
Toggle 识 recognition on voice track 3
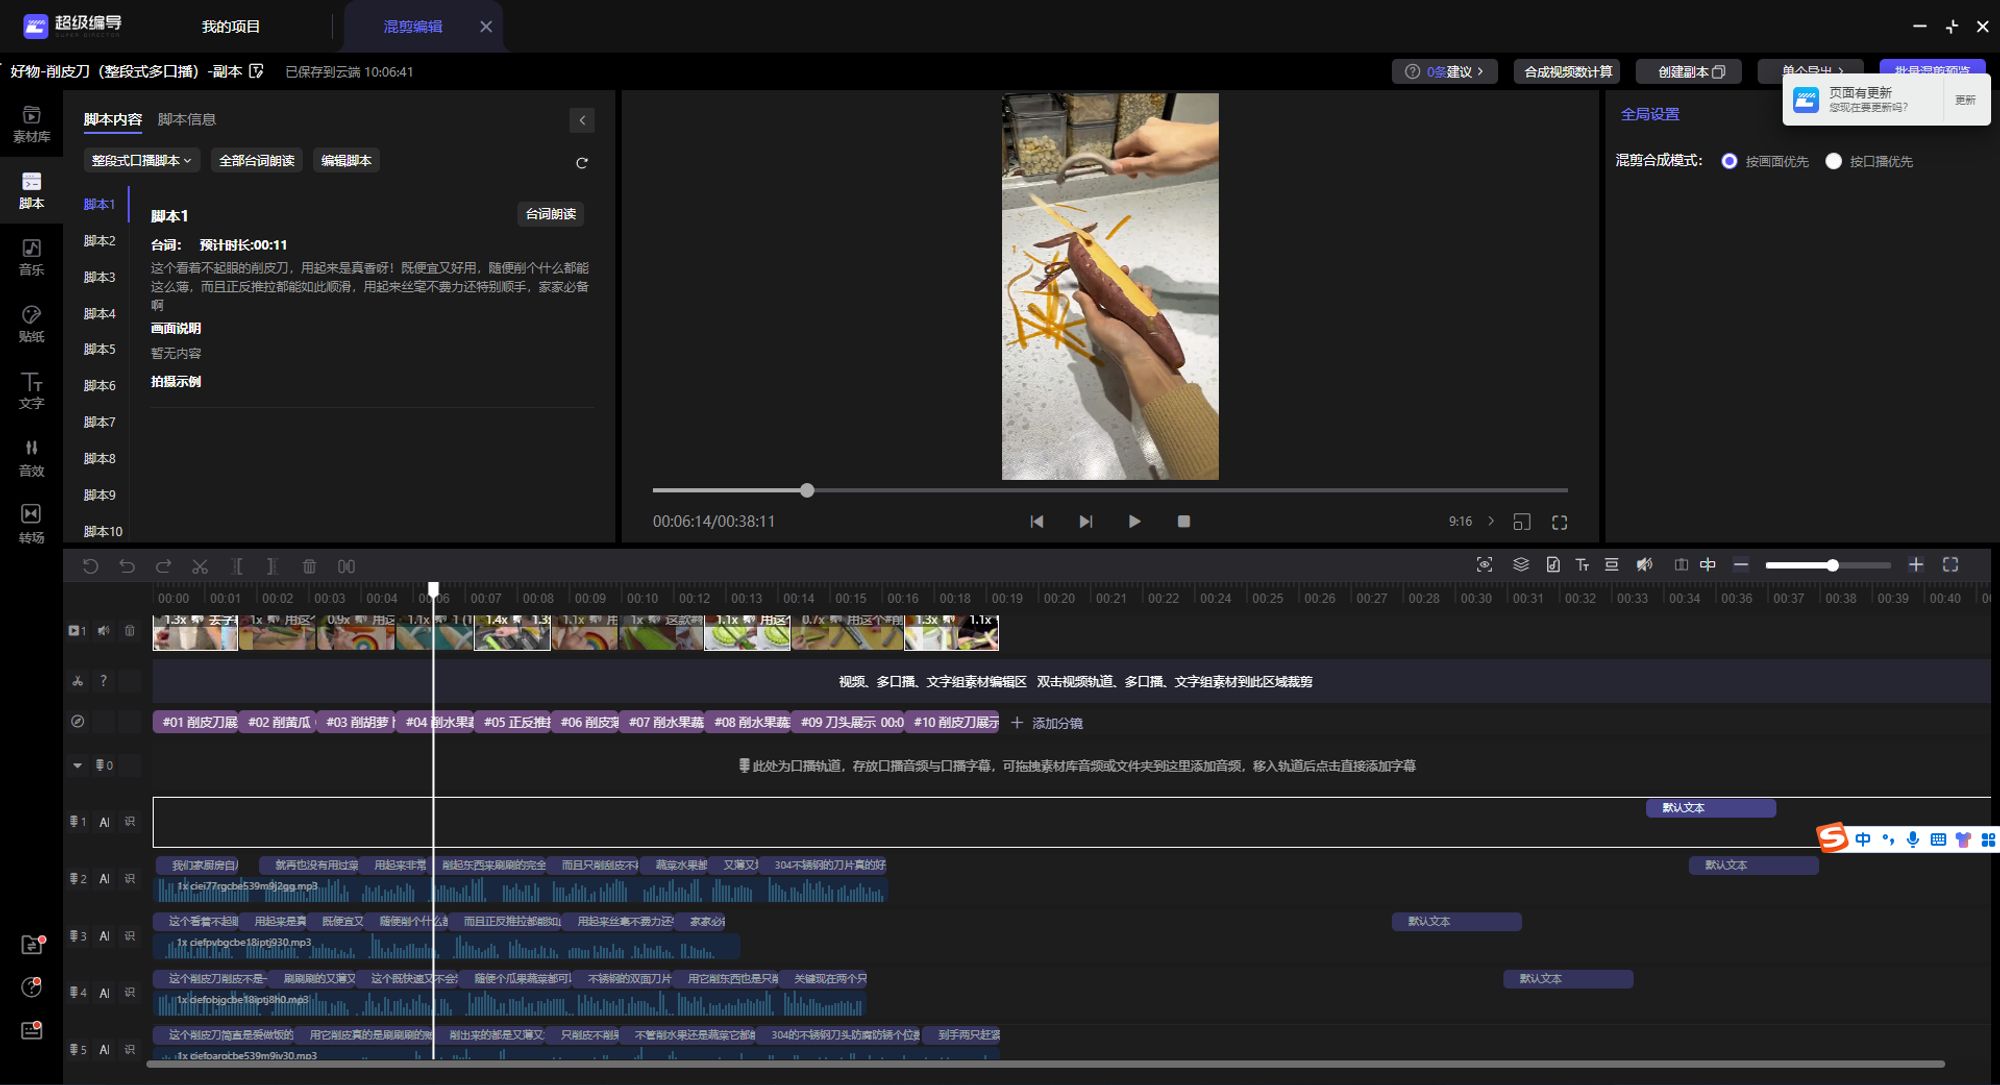(130, 936)
